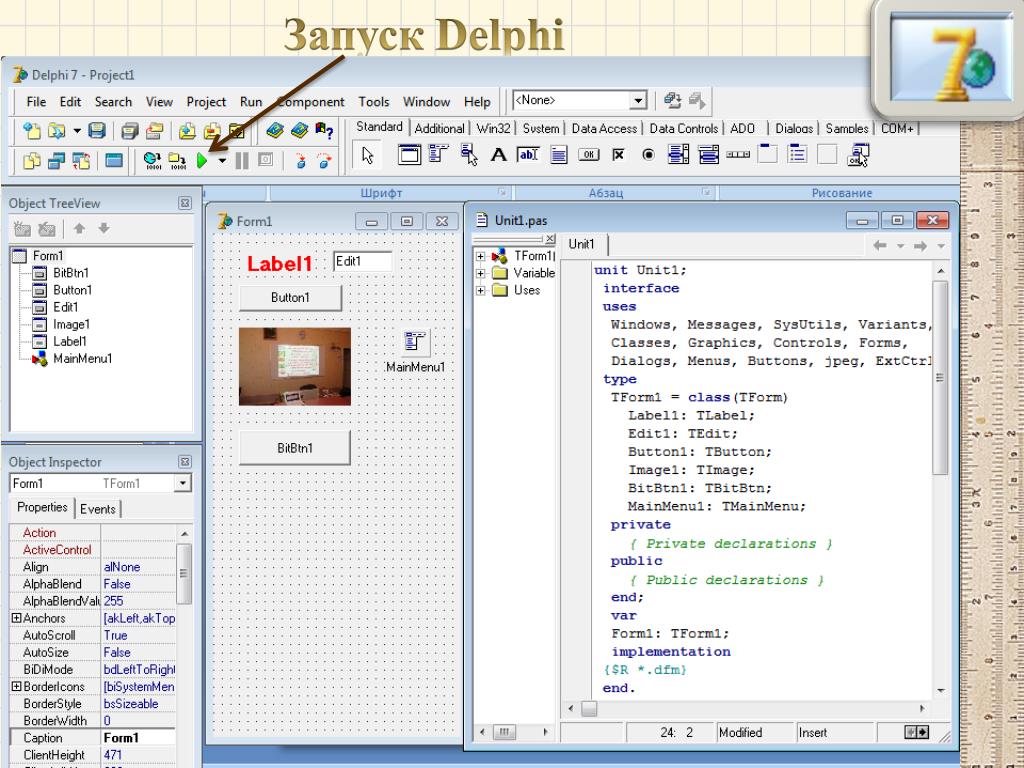Click the classroom image on Form1
Image resolution: width=1024 pixels, height=768 pixels.
295,366
